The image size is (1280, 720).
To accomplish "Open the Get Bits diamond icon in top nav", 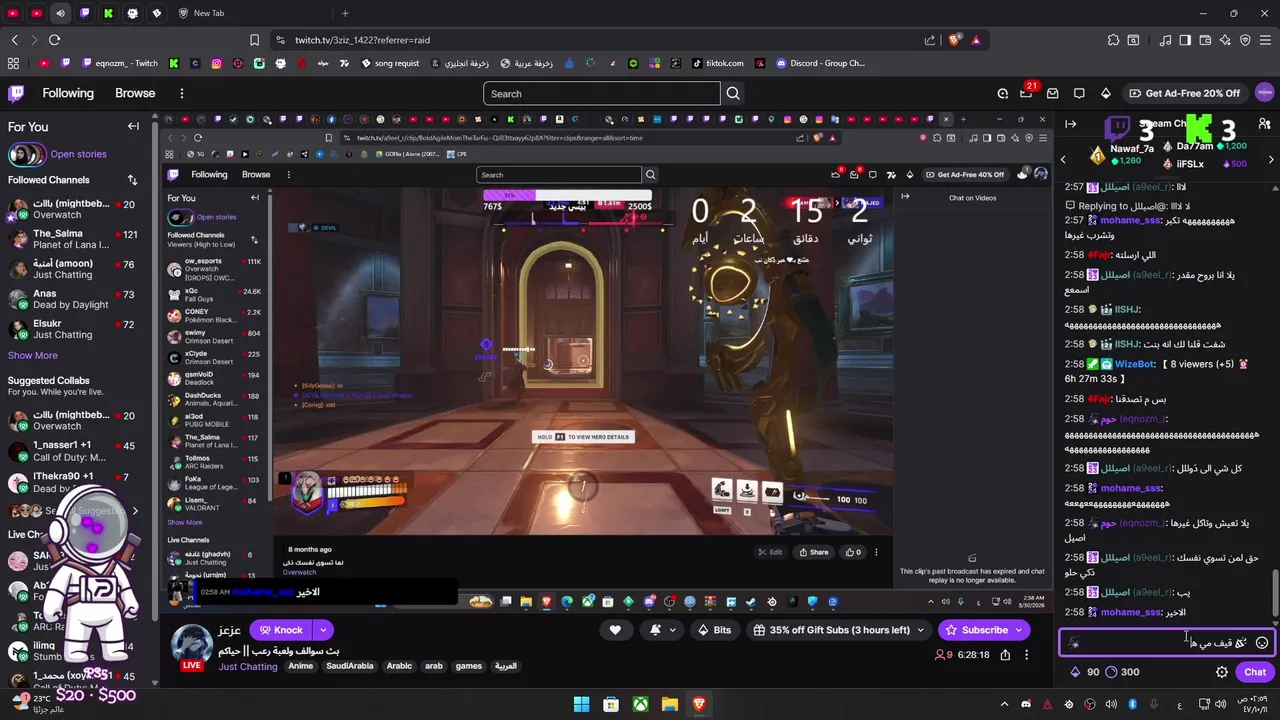I will [1105, 93].
